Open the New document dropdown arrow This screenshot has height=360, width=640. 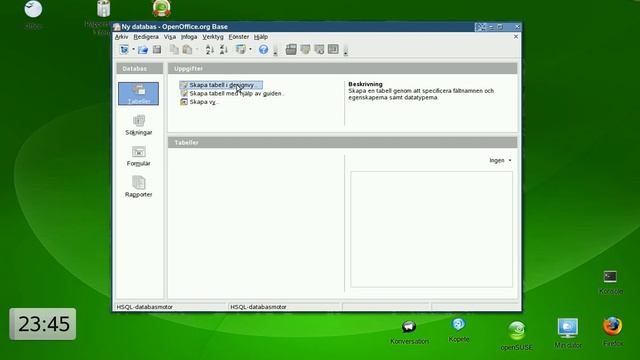tap(133, 50)
